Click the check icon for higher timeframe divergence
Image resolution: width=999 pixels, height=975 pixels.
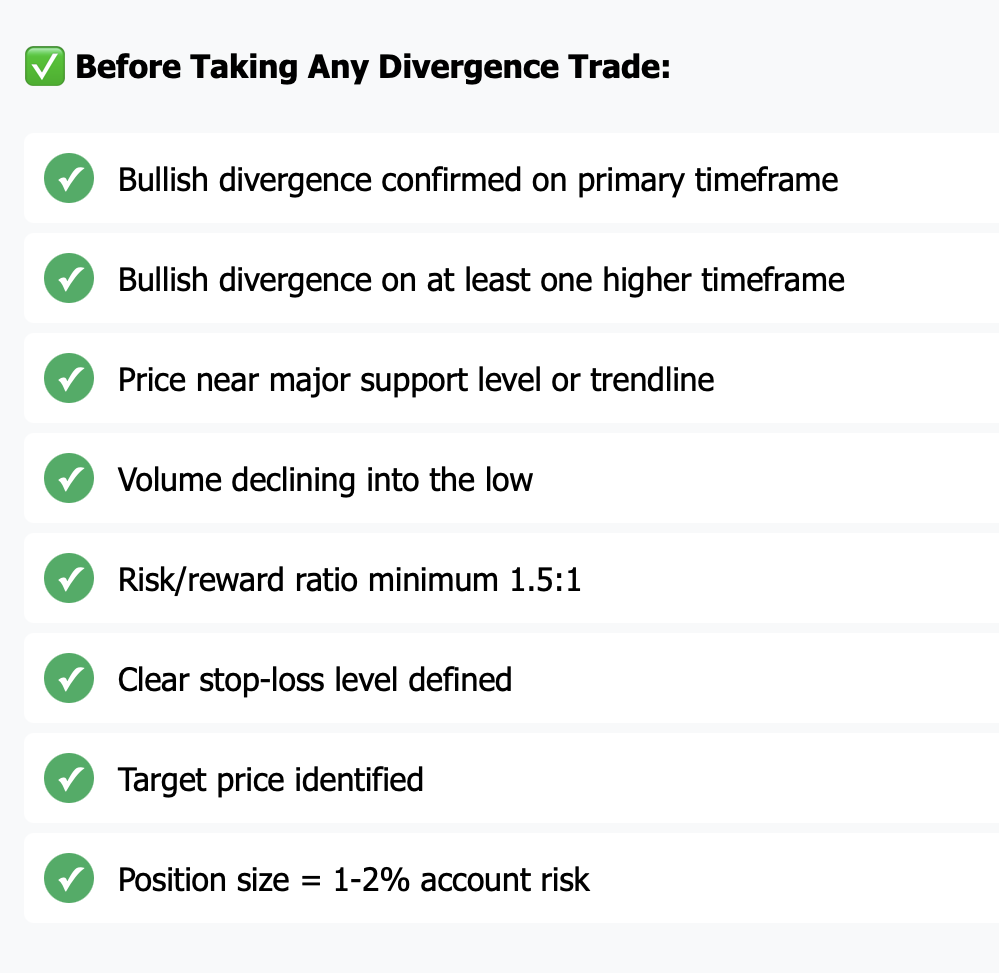click(x=69, y=278)
